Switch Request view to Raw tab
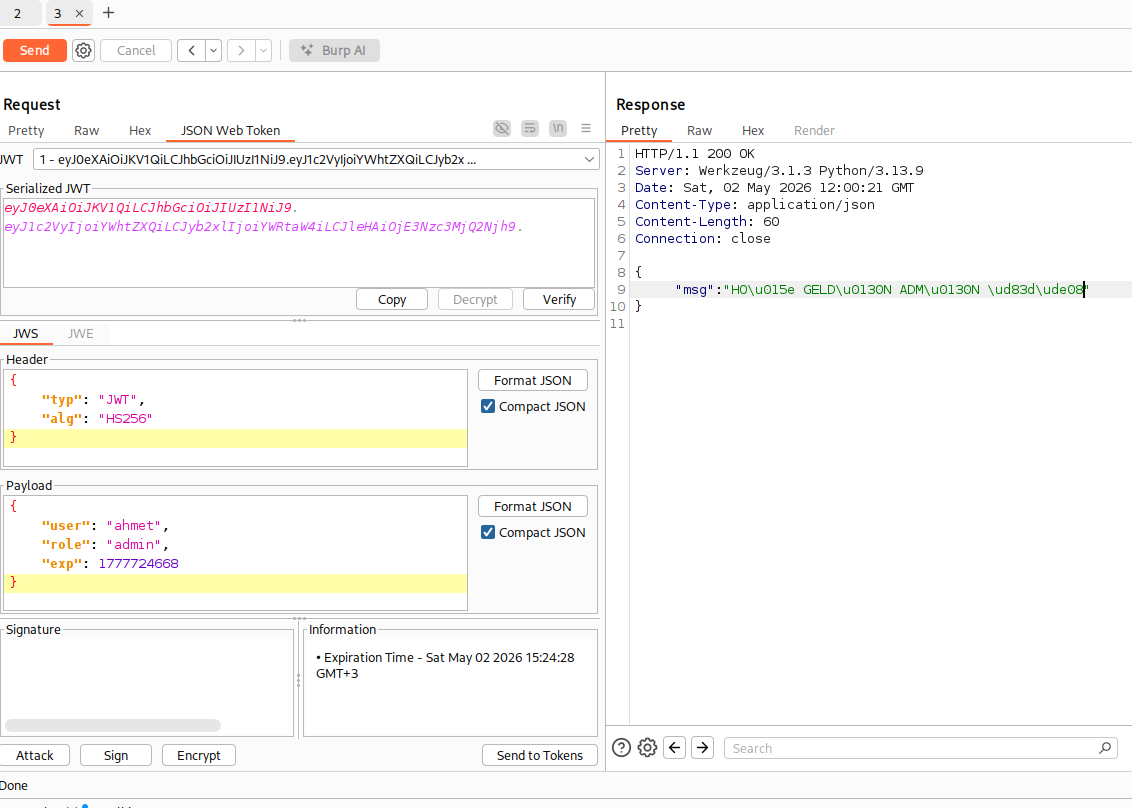The image size is (1132, 808). (x=87, y=131)
